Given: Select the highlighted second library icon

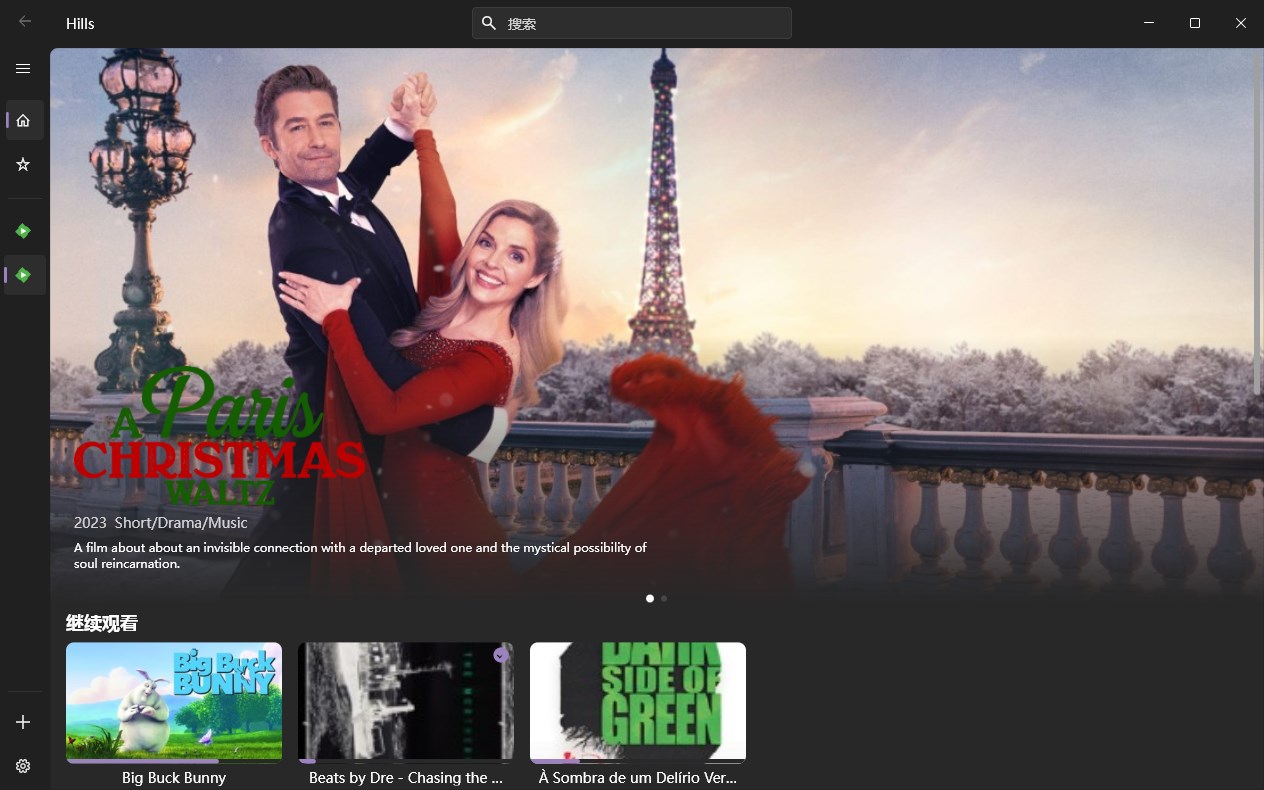Looking at the screenshot, I should coord(23,274).
